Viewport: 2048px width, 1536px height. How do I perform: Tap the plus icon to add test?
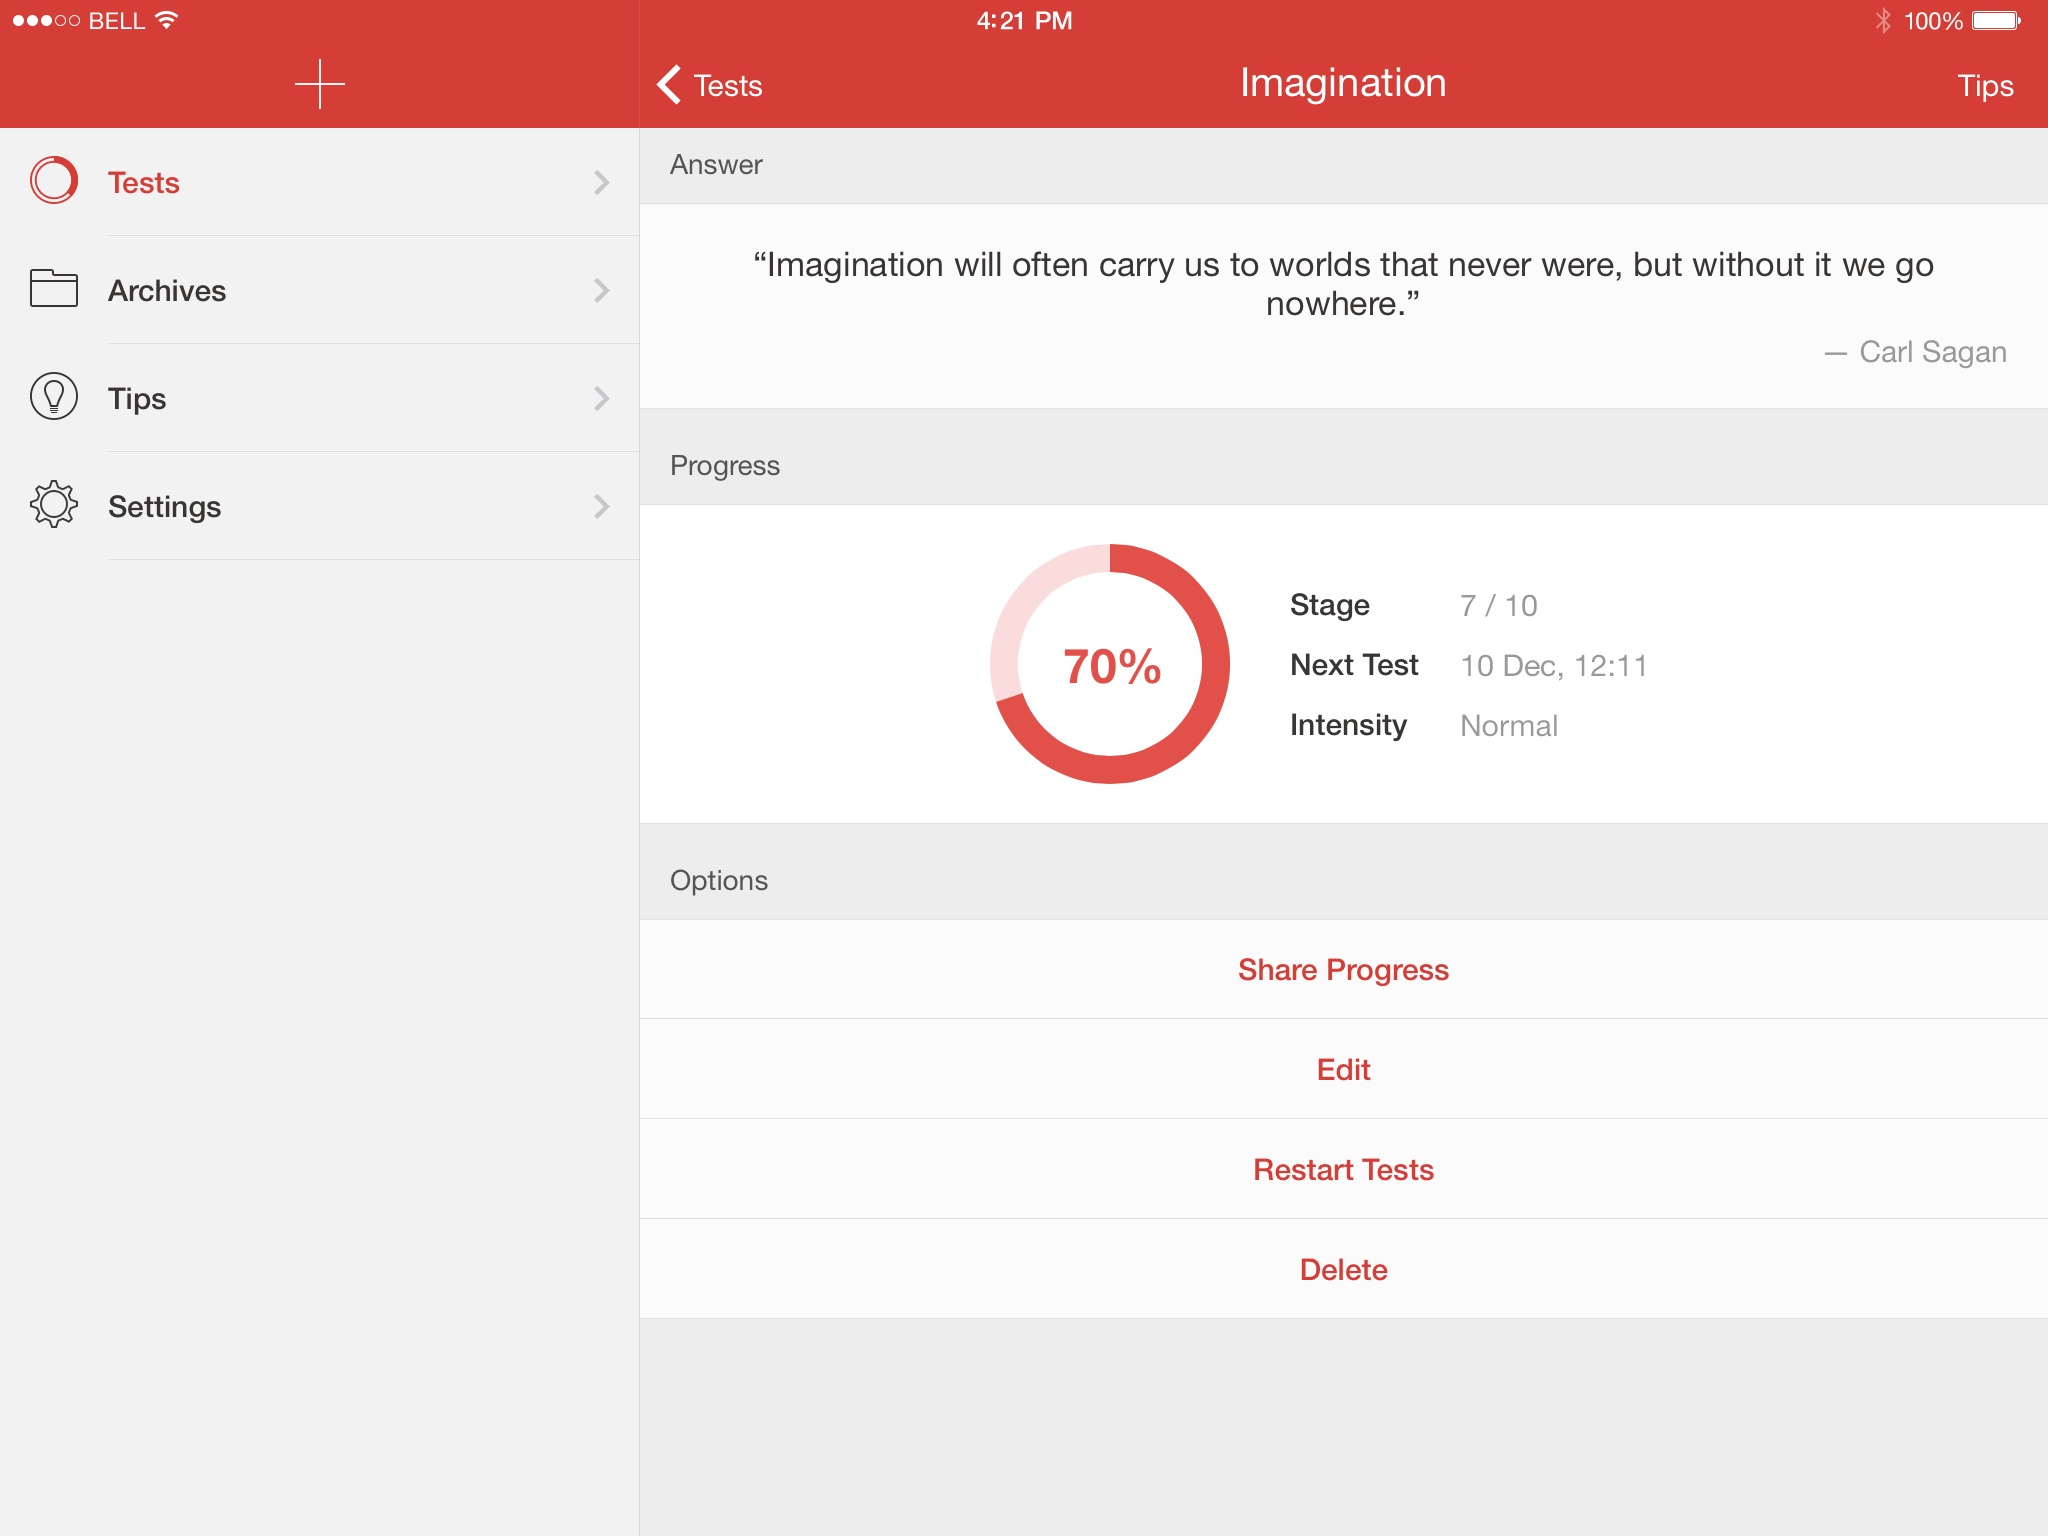coord(320,84)
